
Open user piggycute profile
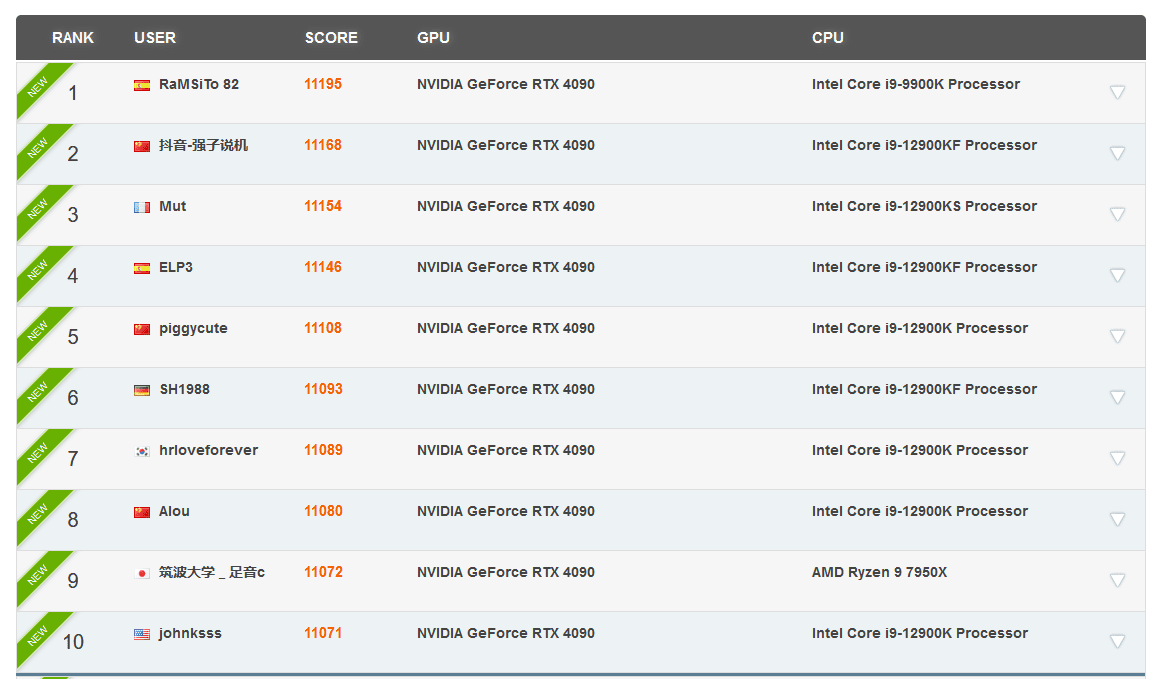(x=193, y=328)
